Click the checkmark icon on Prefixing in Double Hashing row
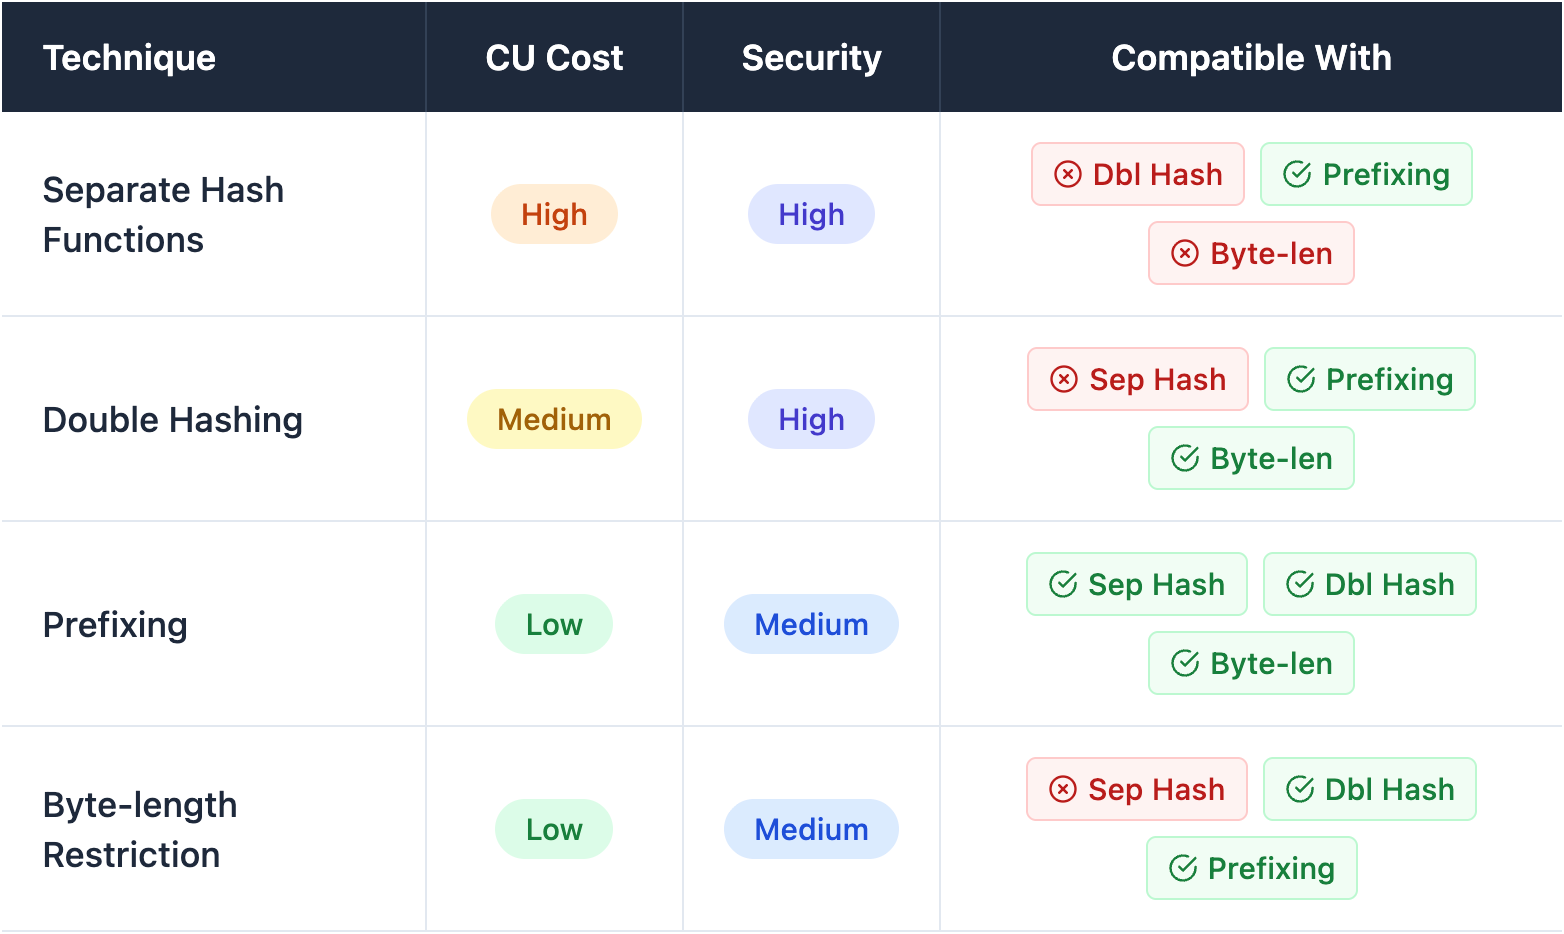Viewport: 1564px width, 934px height. (x=1301, y=379)
